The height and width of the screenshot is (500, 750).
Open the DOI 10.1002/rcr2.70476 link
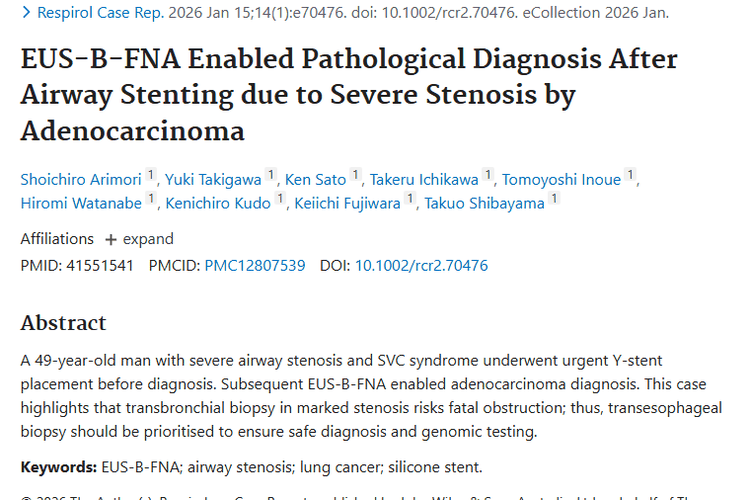click(x=421, y=265)
